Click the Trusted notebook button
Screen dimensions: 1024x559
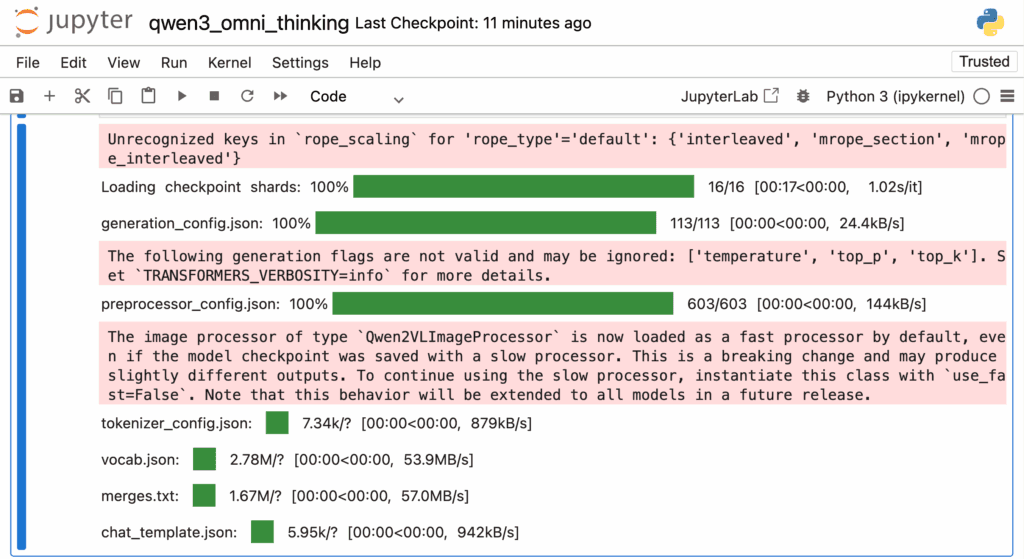click(x=983, y=62)
